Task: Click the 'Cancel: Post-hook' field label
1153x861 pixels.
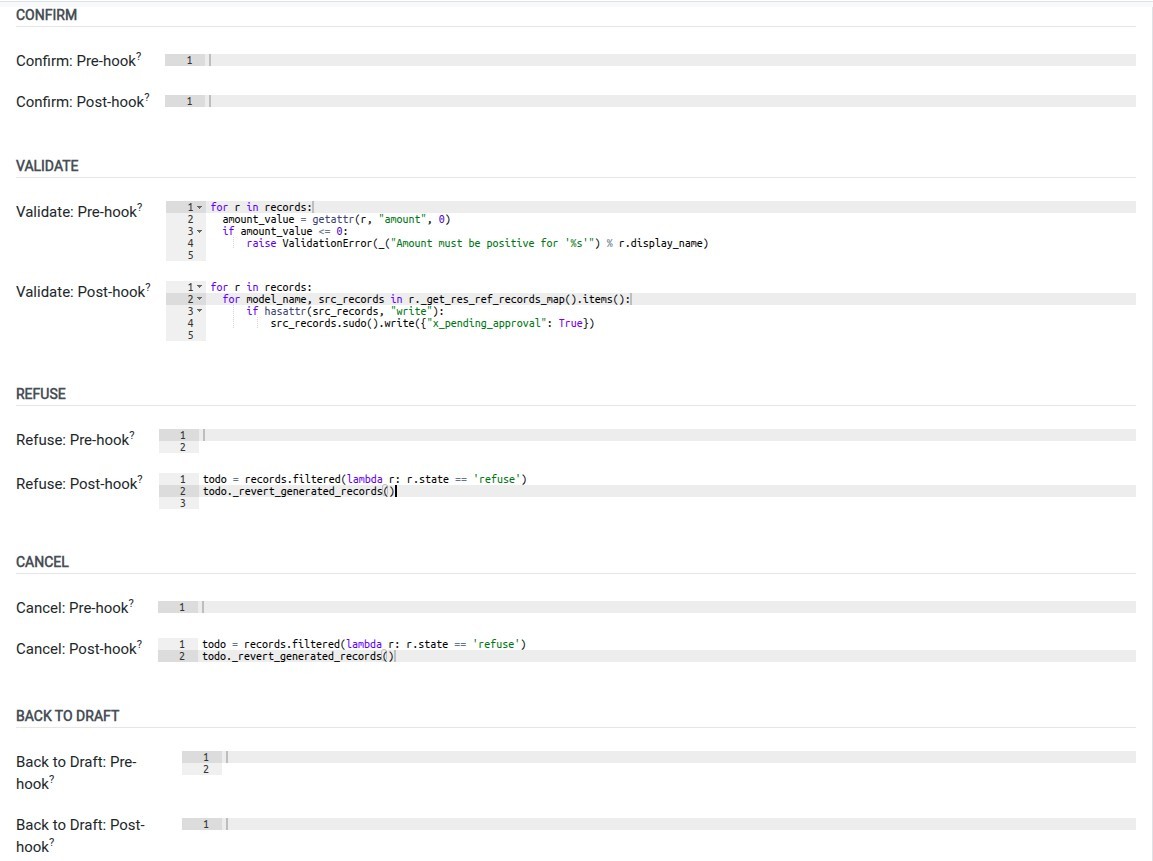Action: [76, 649]
